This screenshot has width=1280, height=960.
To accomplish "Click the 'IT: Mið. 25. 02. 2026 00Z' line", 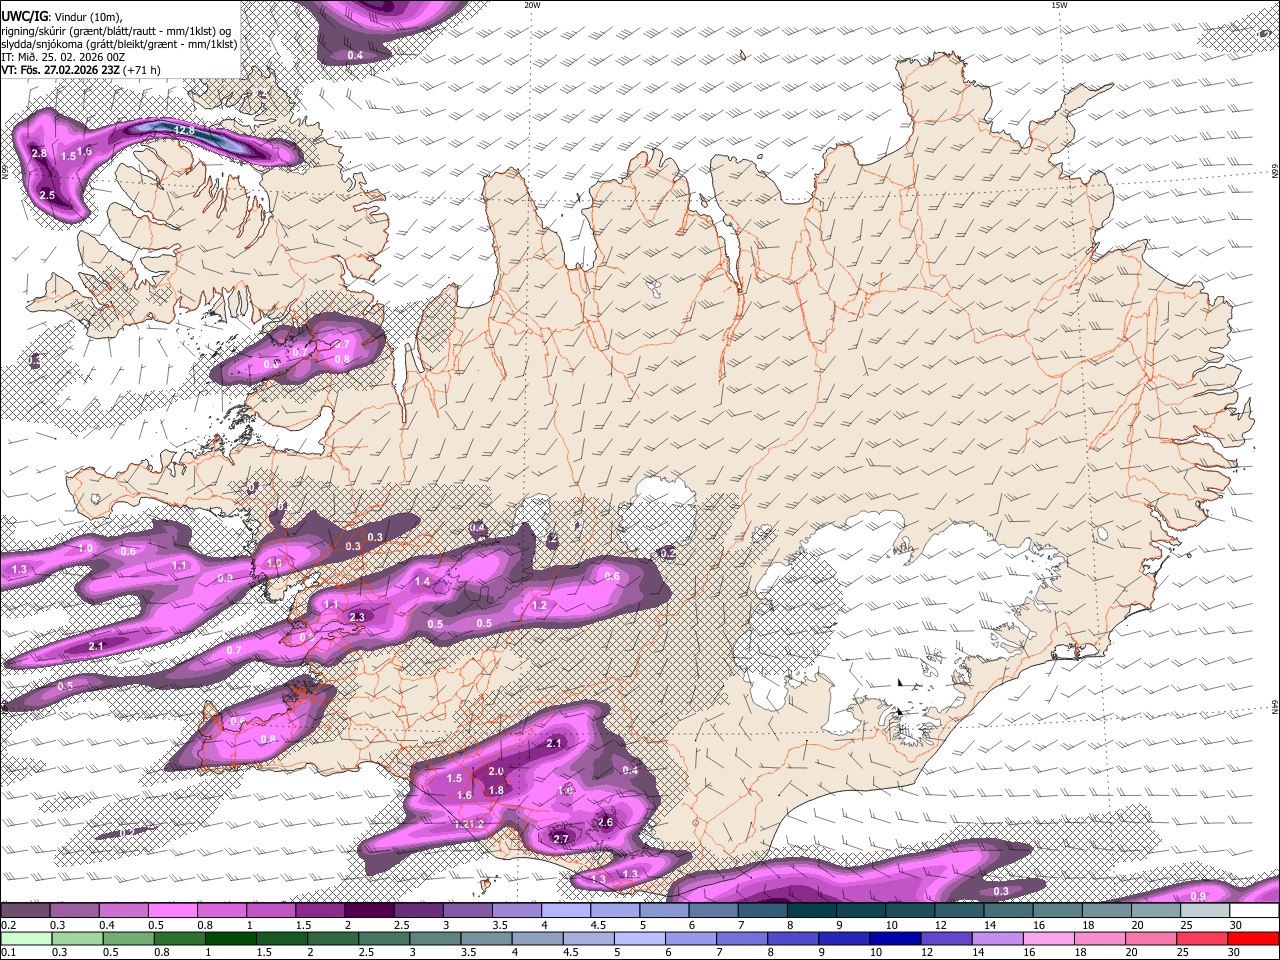I will [x=63, y=57].
